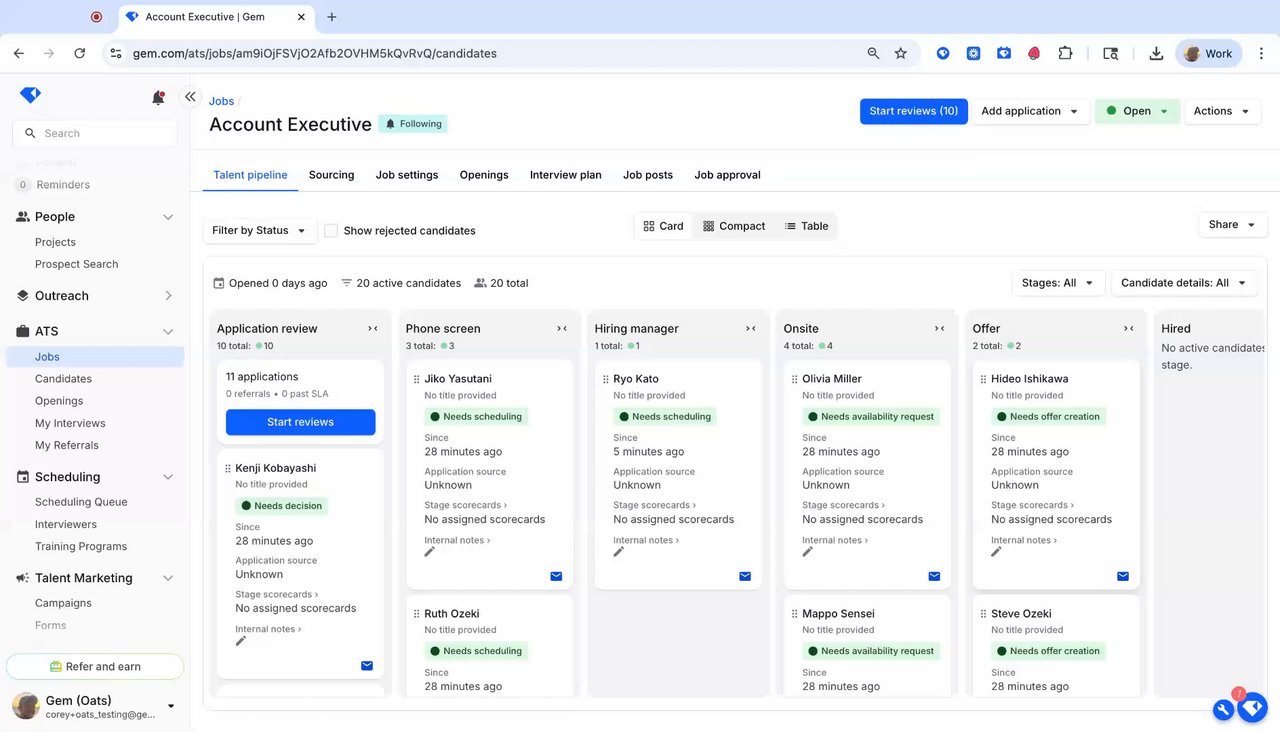1280x732 pixels.
Task: Open the Sourcing tab
Action: click(331, 175)
